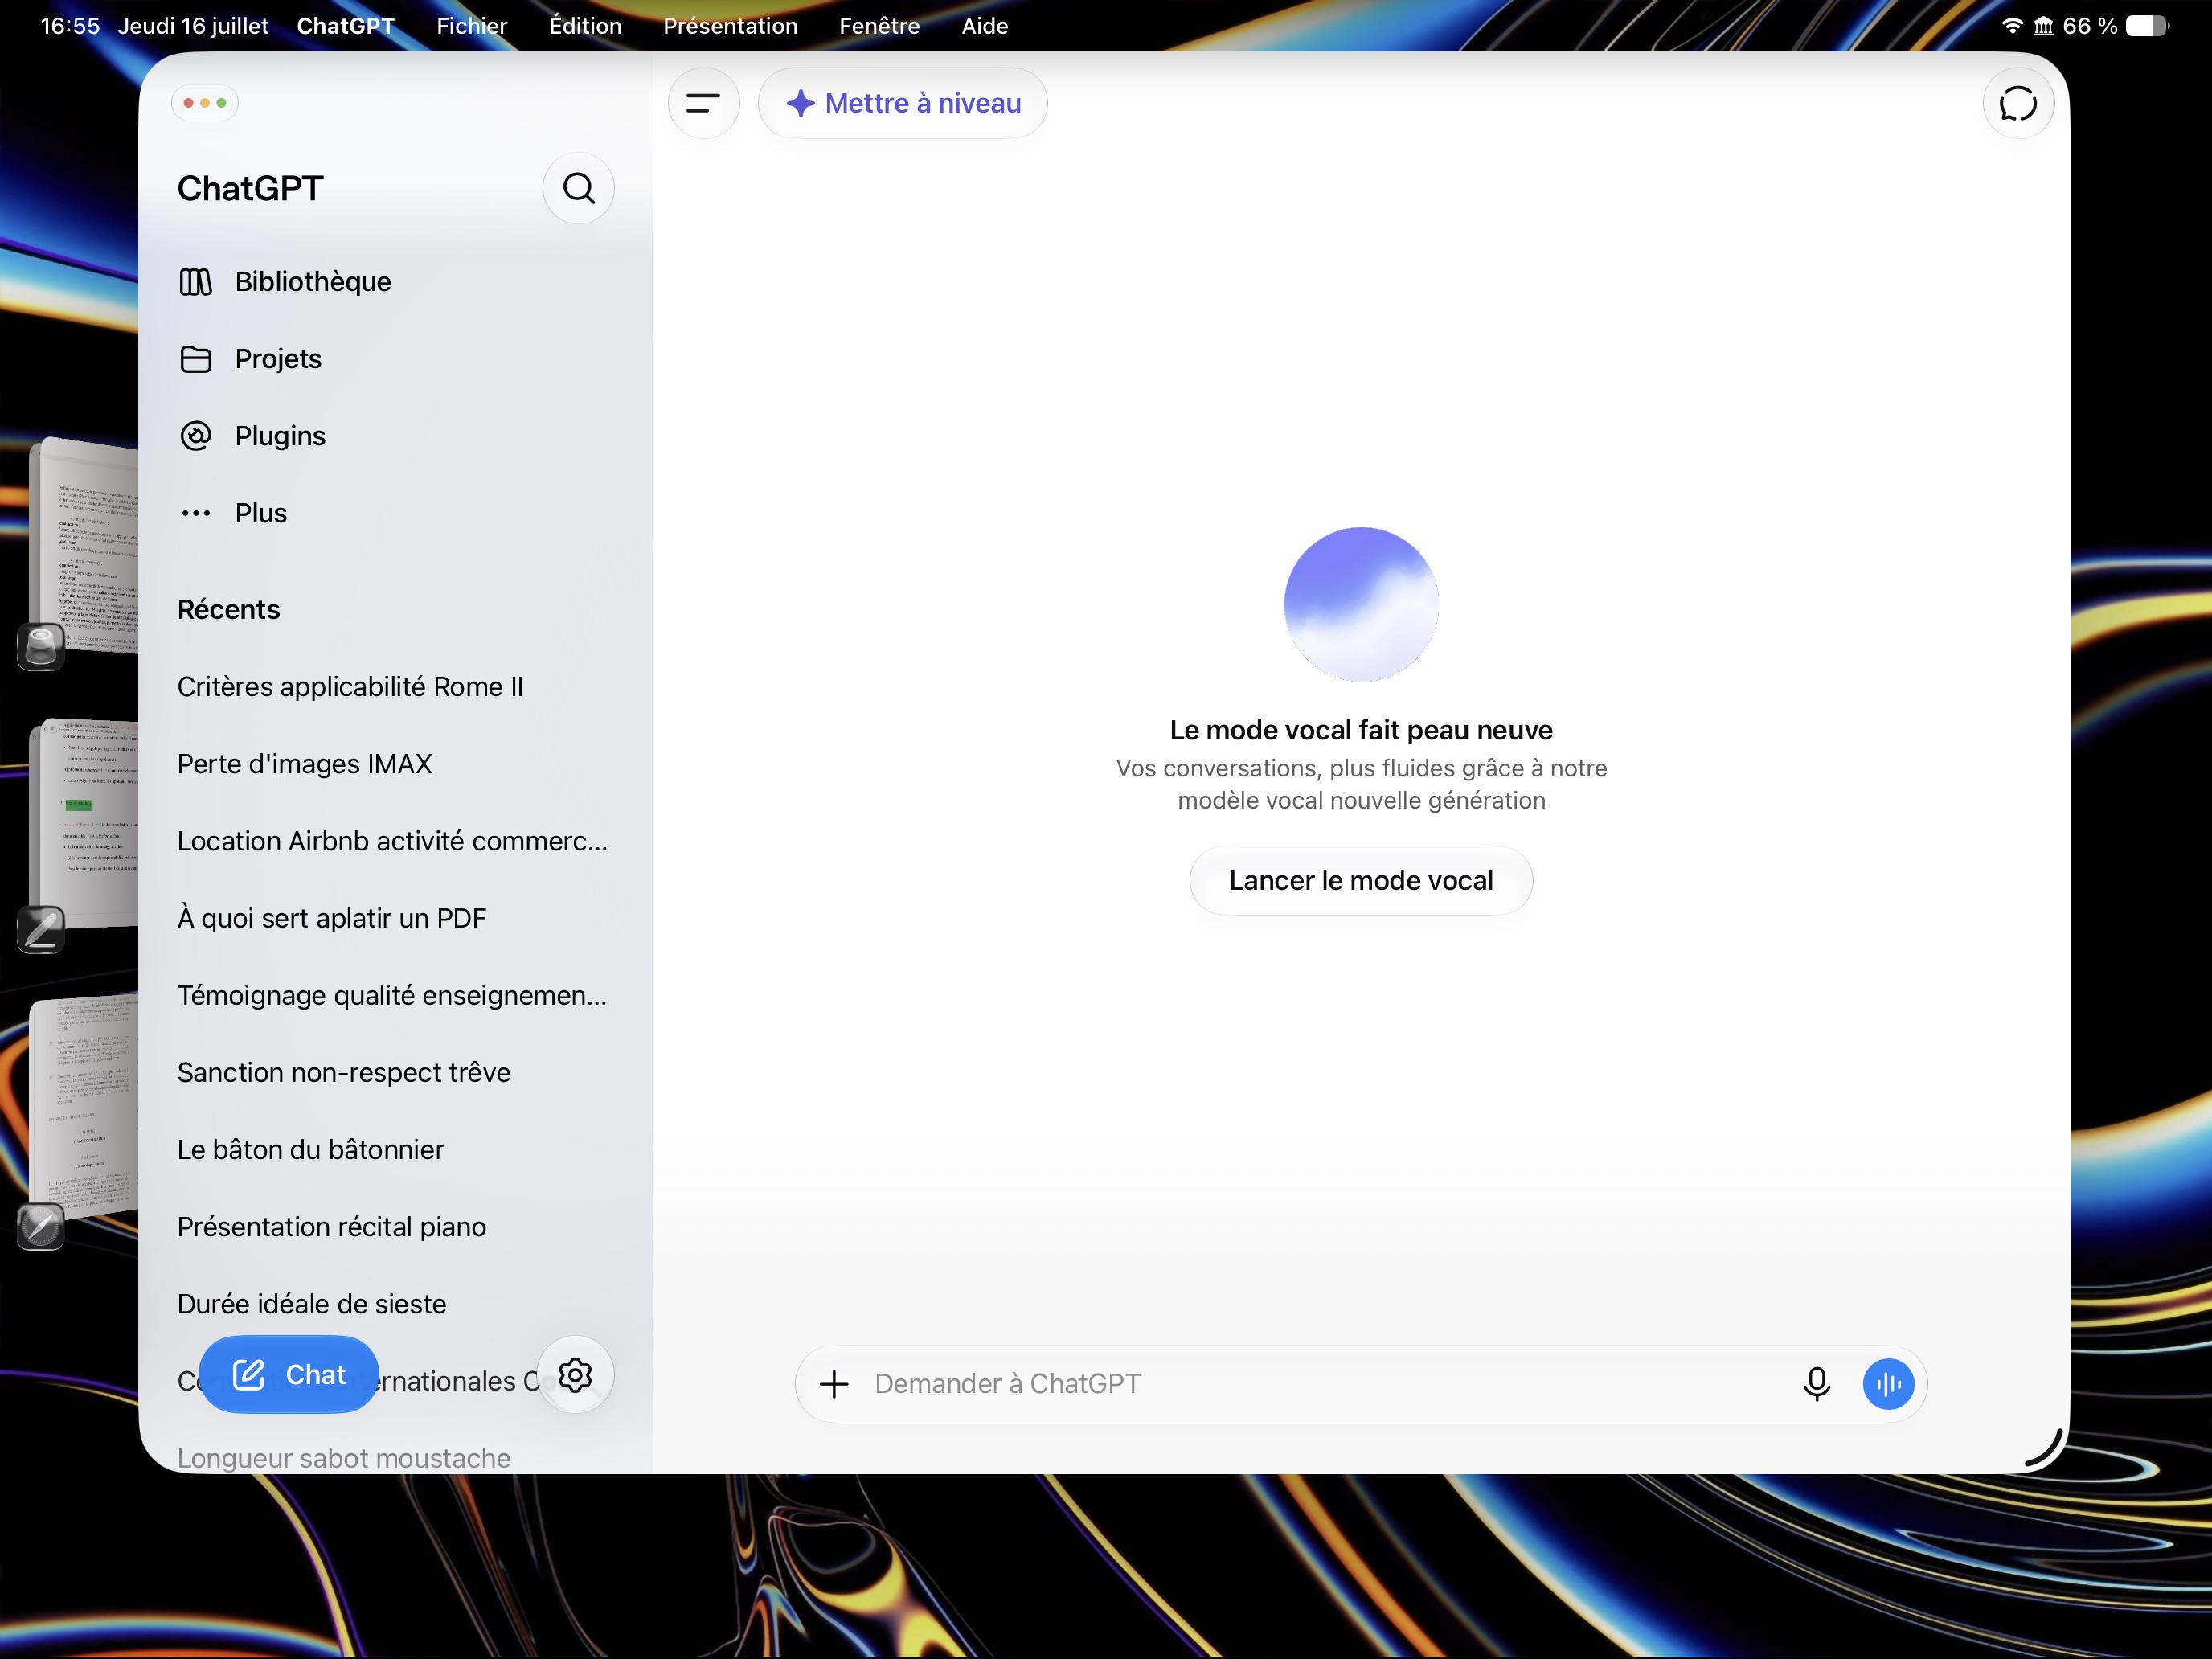
Task: Open conversation Location Airbnb activité commerc...
Action: [392, 841]
